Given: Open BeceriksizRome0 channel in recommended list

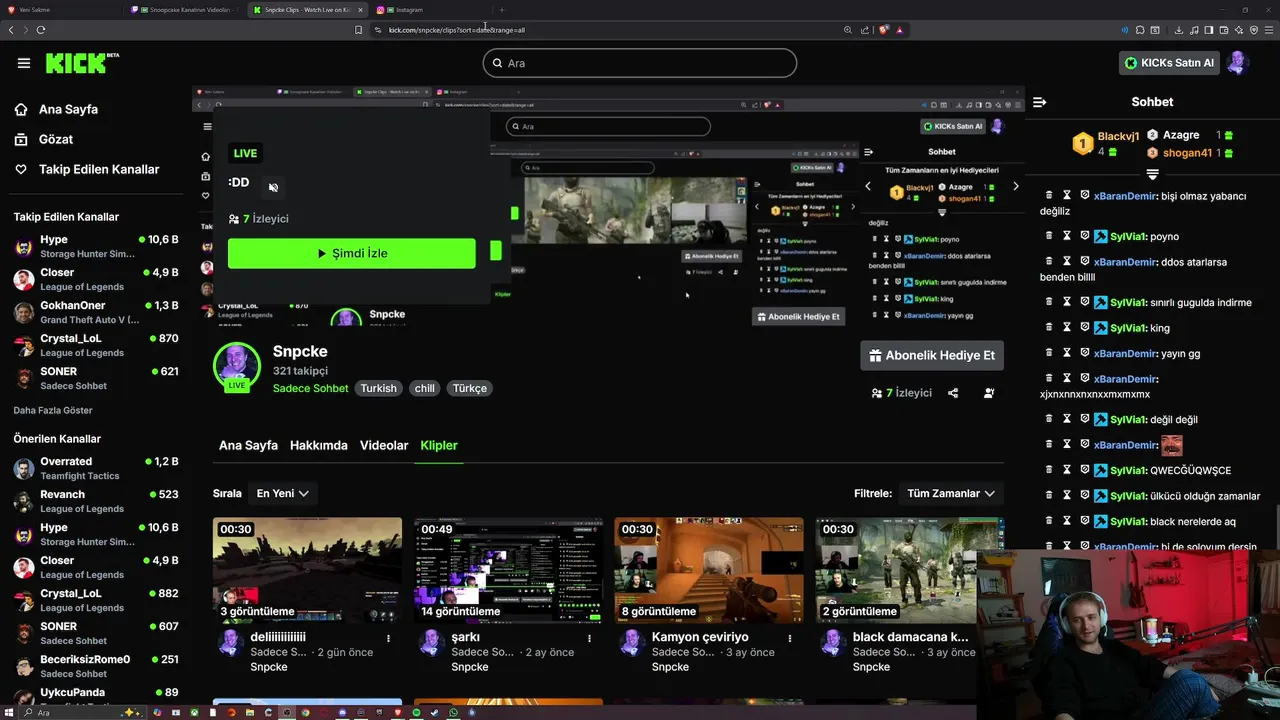Looking at the screenshot, I should [96, 666].
